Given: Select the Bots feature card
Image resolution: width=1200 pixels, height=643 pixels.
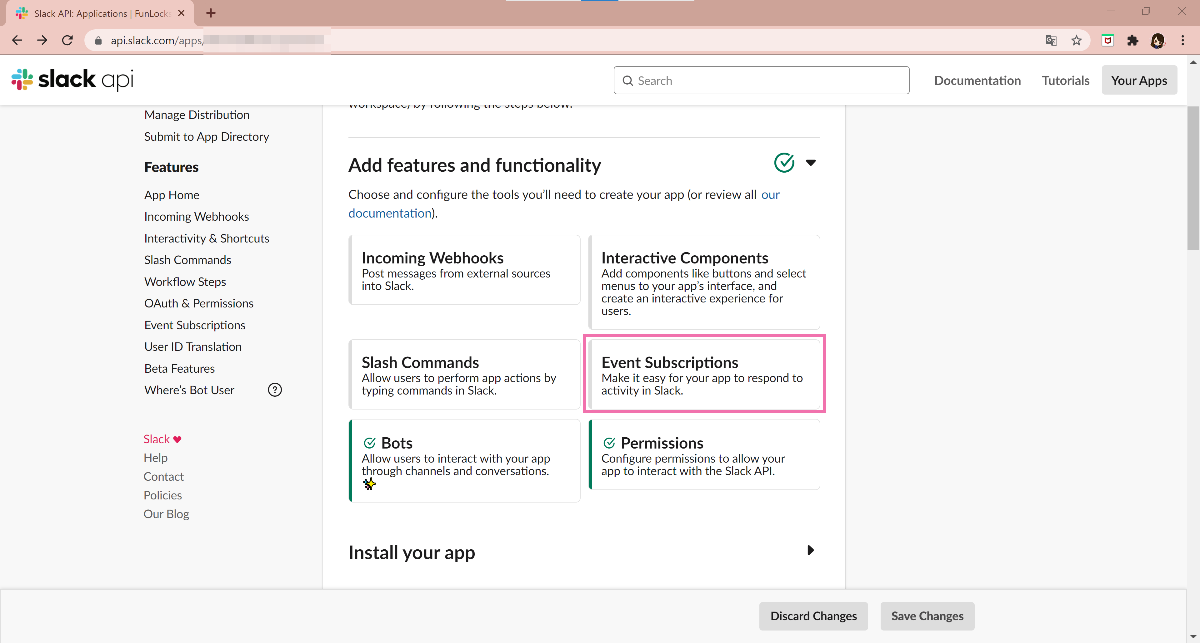Looking at the screenshot, I should [x=465, y=460].
